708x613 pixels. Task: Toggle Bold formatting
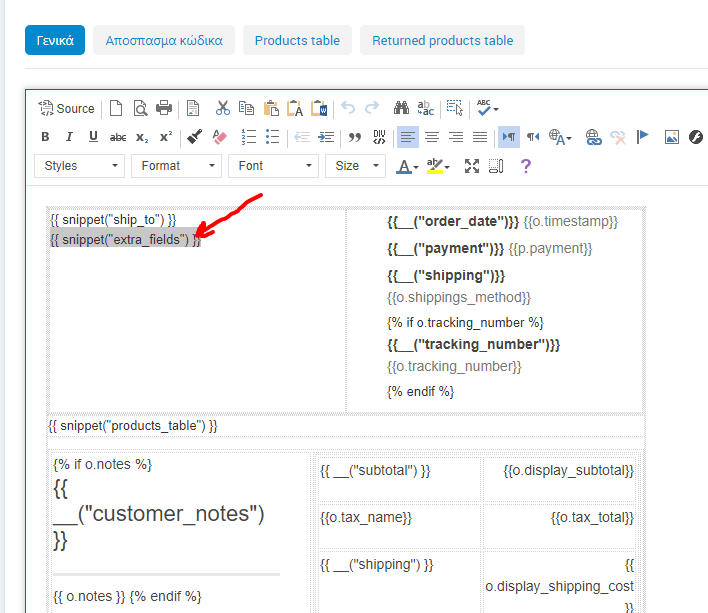[45, 137]
